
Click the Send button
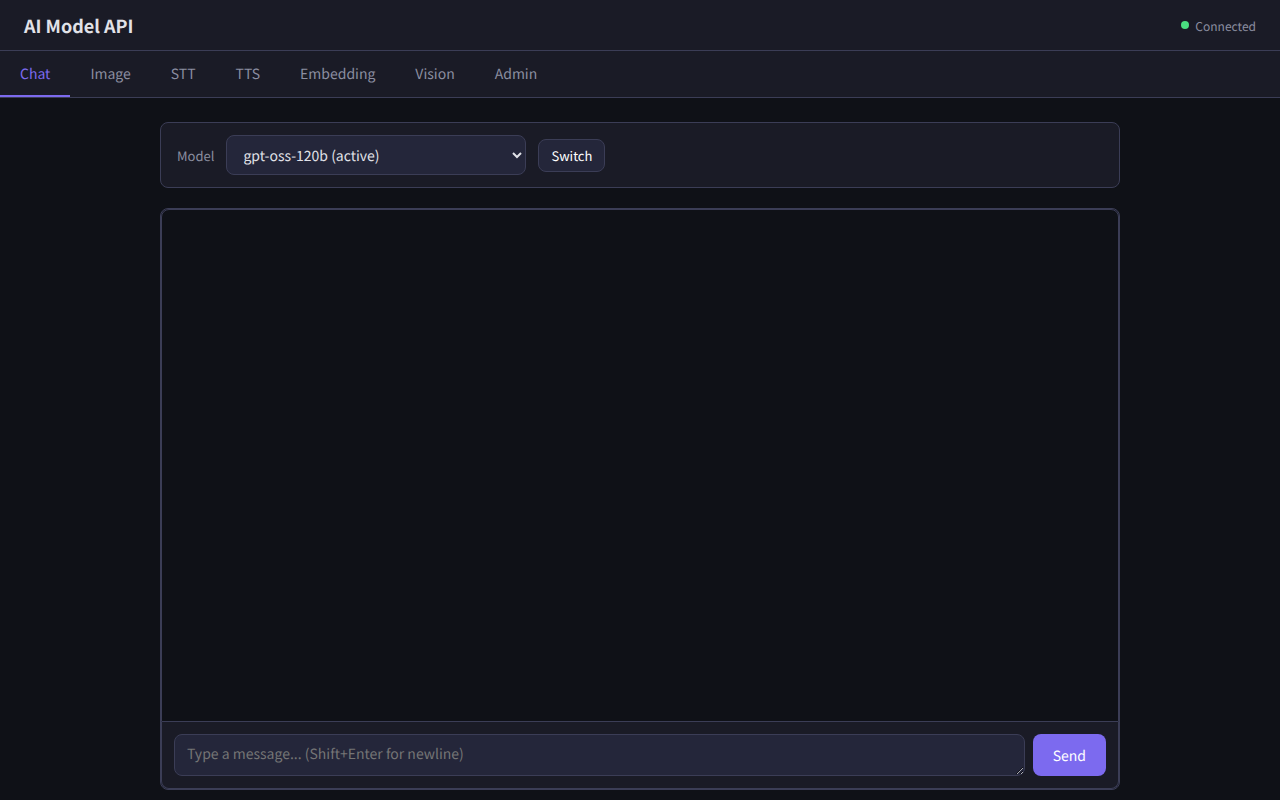tap(1068, 755)
